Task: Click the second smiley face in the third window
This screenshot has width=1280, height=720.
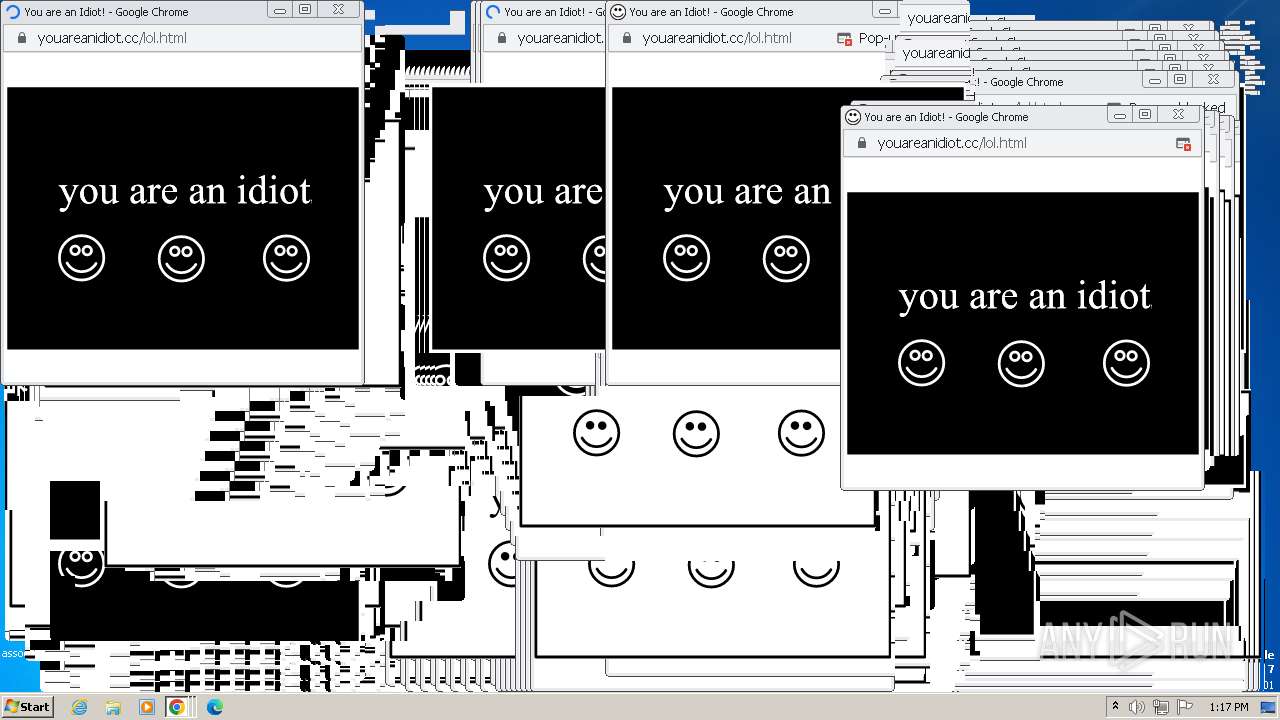Action: click(786, 258)
